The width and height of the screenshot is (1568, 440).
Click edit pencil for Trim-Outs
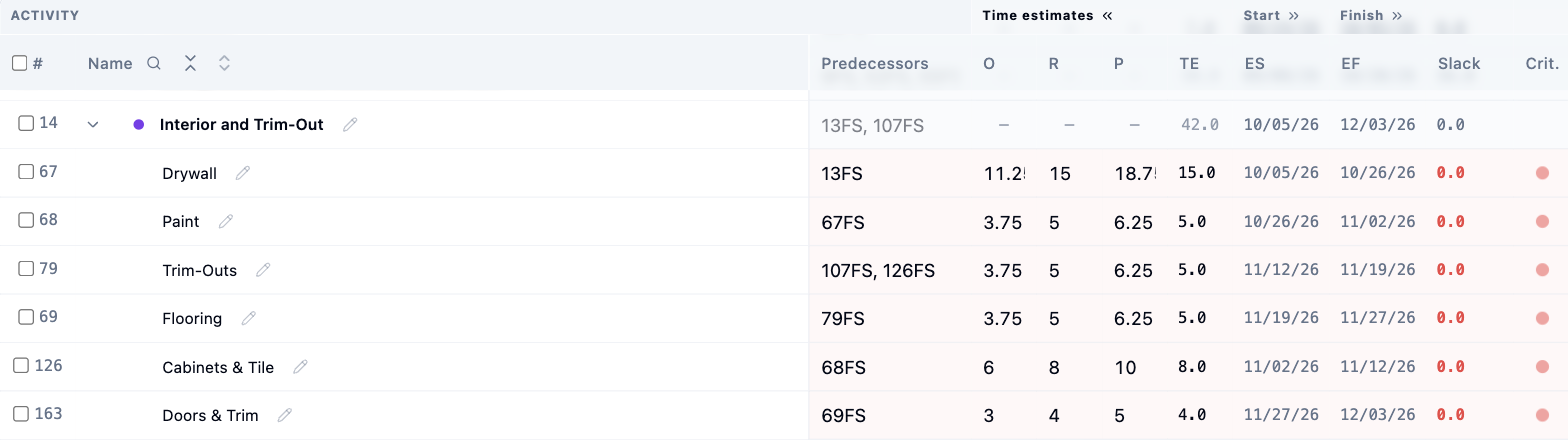coord(263,270)
